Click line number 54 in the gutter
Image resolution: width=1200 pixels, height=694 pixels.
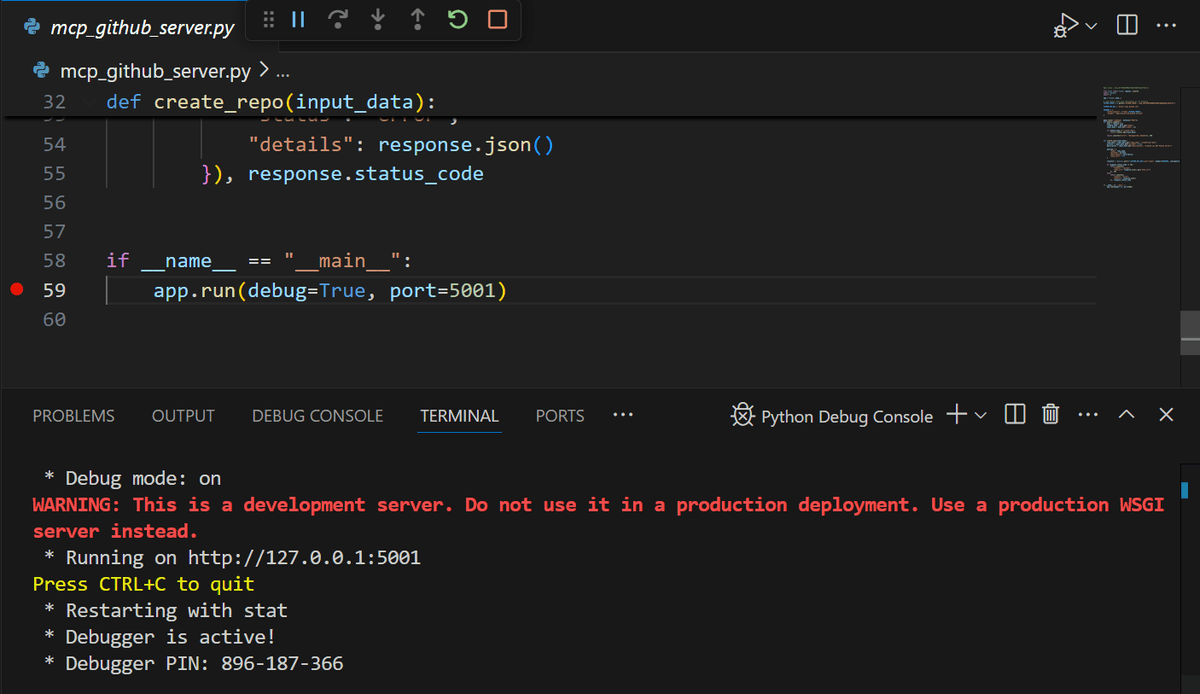[54, 144]
